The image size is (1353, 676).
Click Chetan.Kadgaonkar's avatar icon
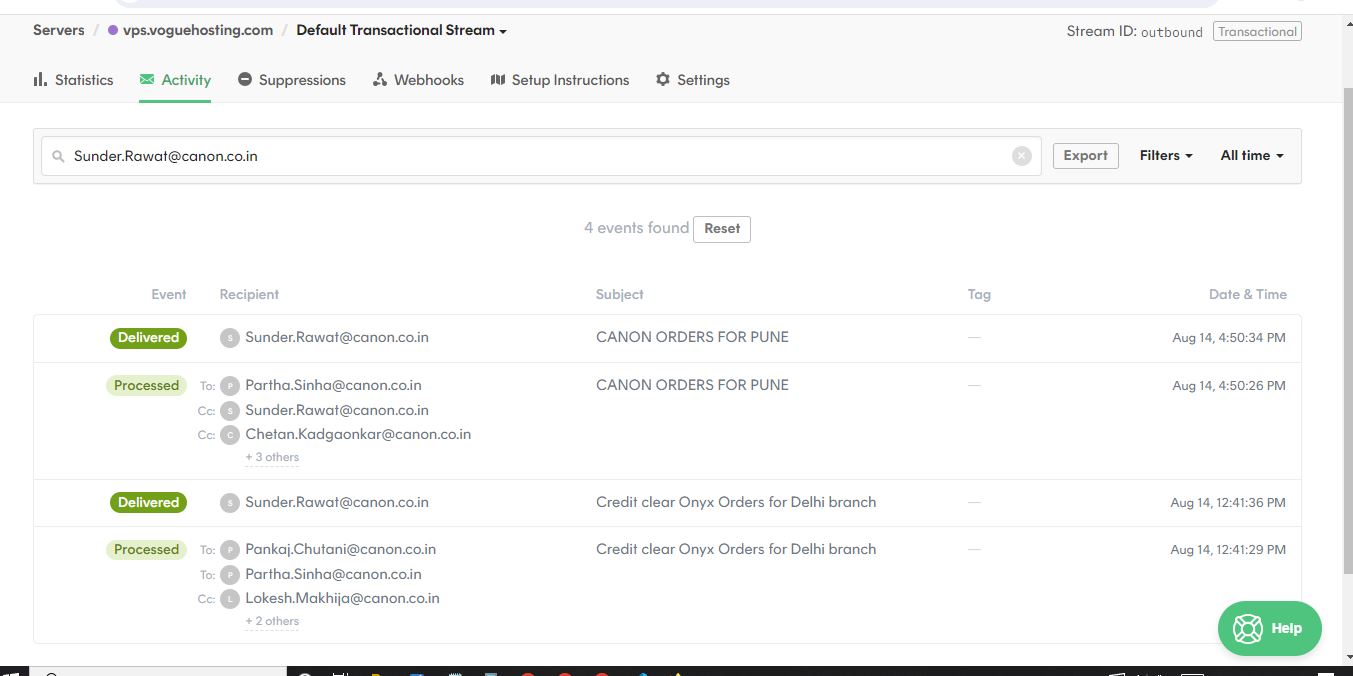(x=230, y=435)
